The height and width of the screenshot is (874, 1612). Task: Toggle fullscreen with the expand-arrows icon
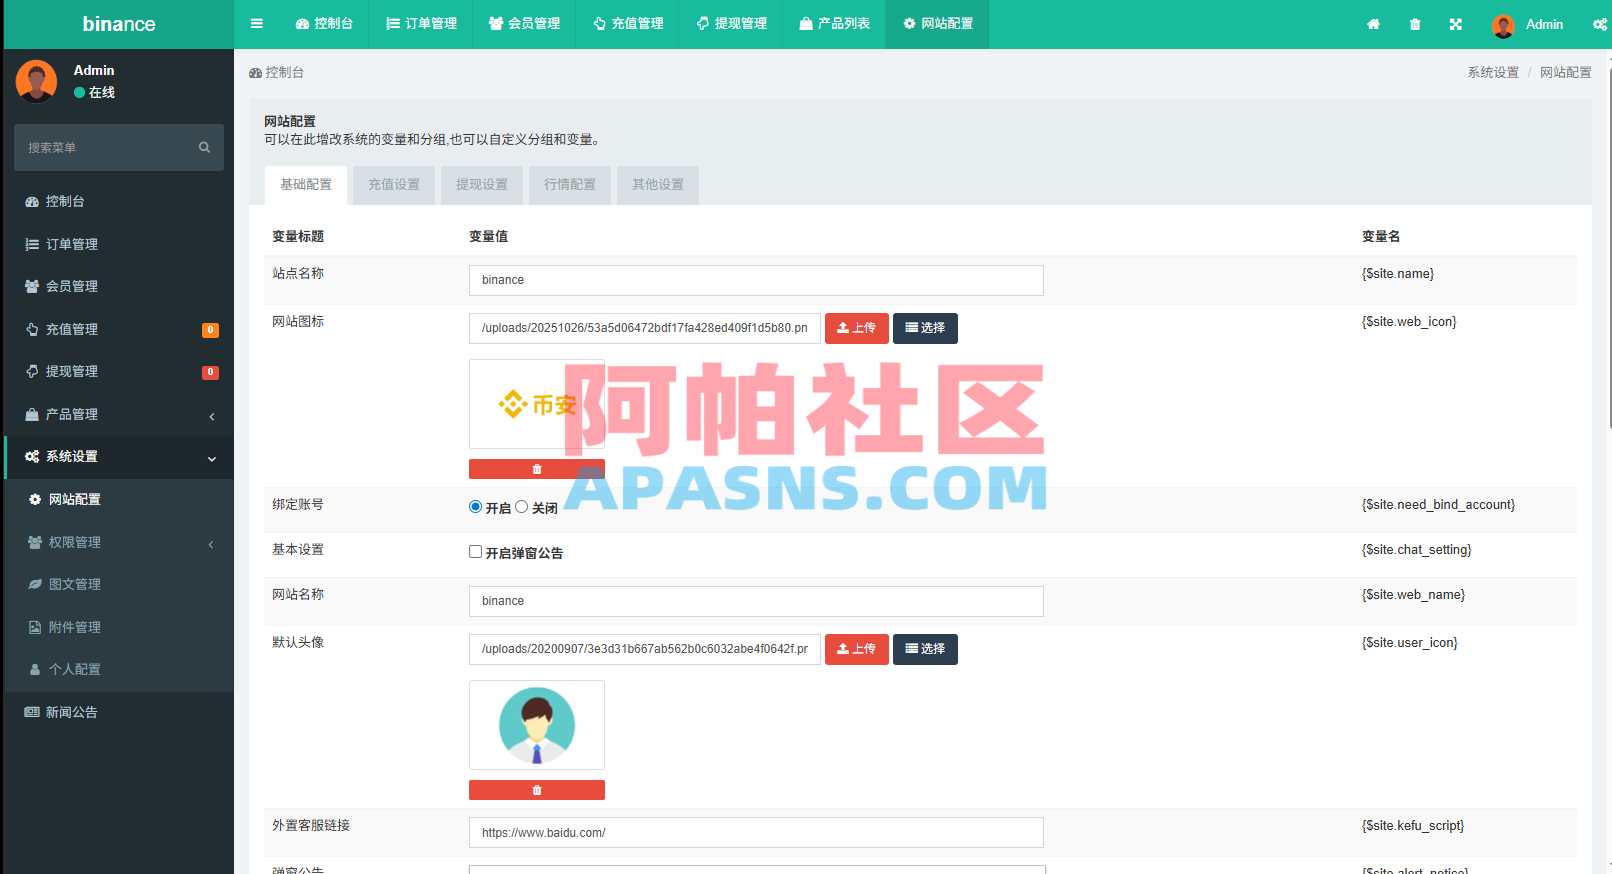(1456, 24)
